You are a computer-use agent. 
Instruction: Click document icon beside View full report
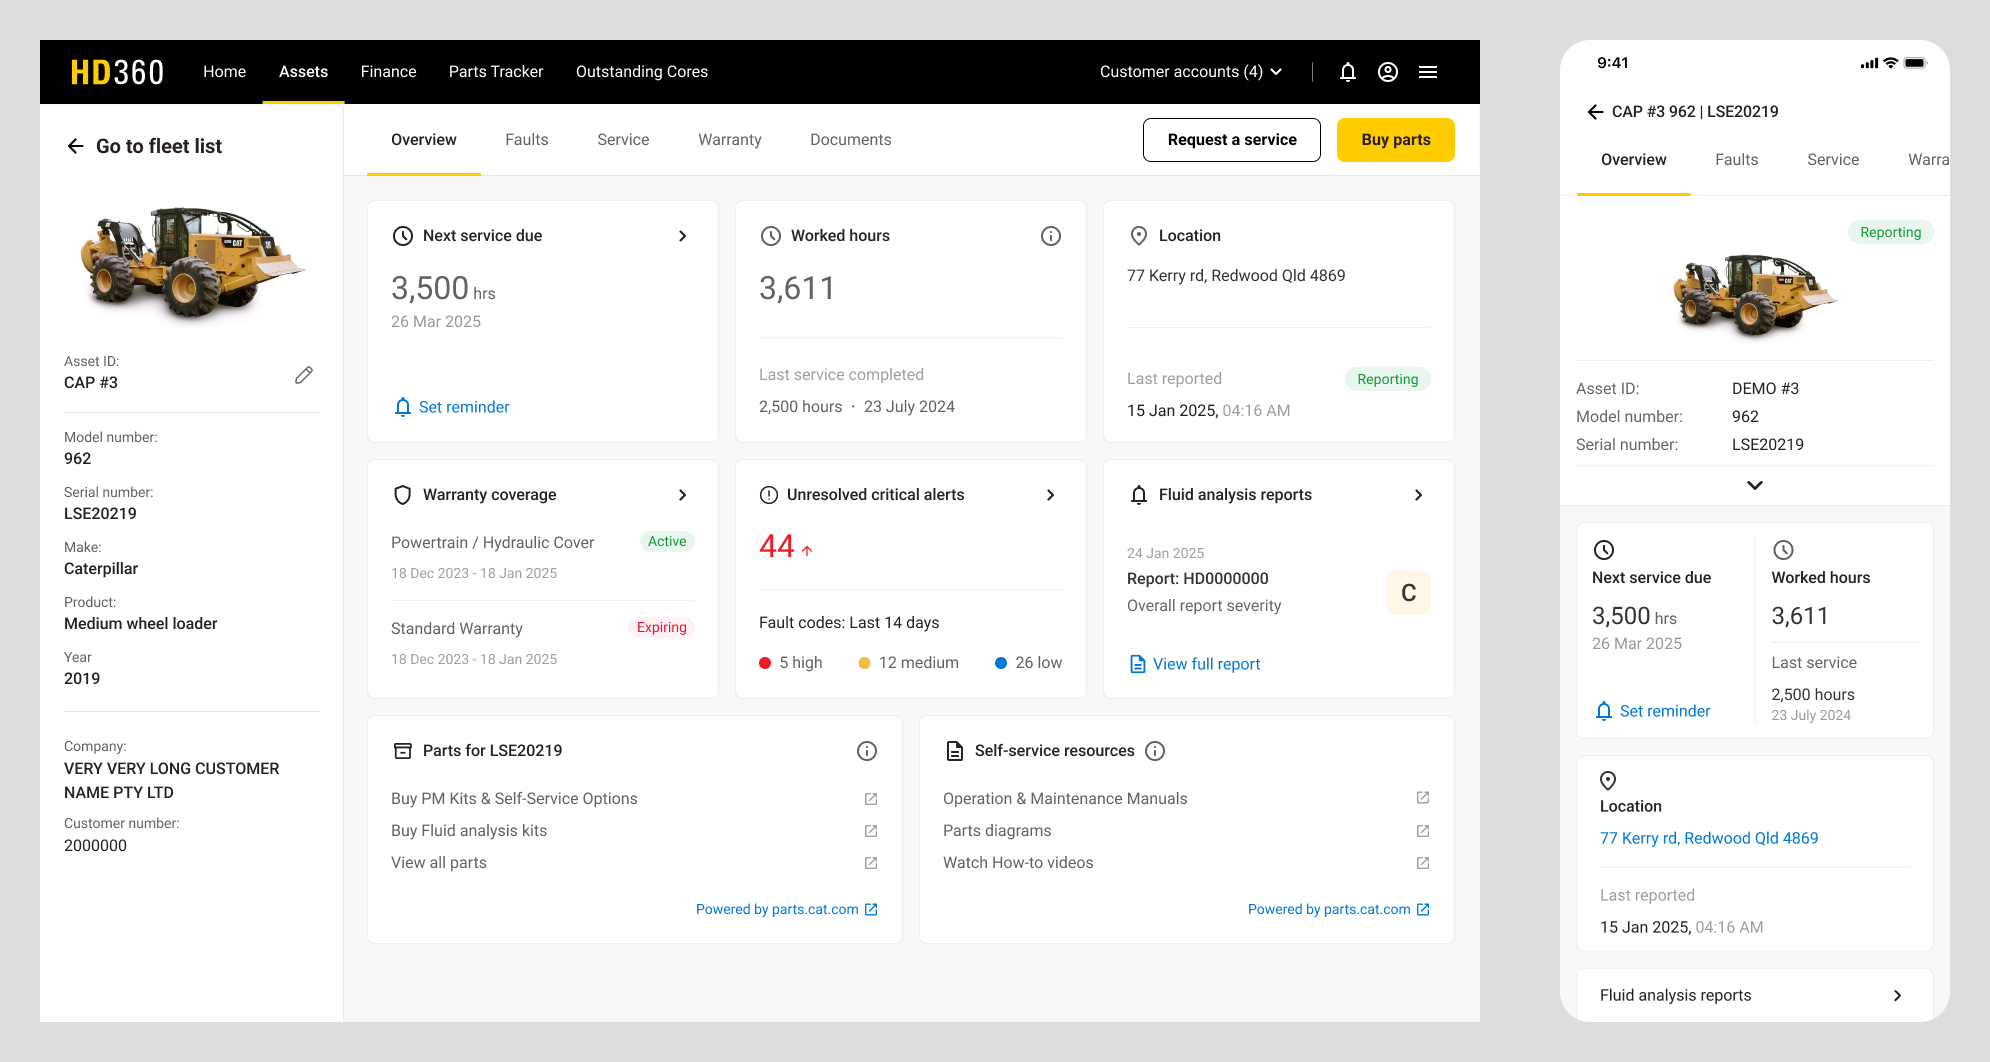(x=1137, y=664)
